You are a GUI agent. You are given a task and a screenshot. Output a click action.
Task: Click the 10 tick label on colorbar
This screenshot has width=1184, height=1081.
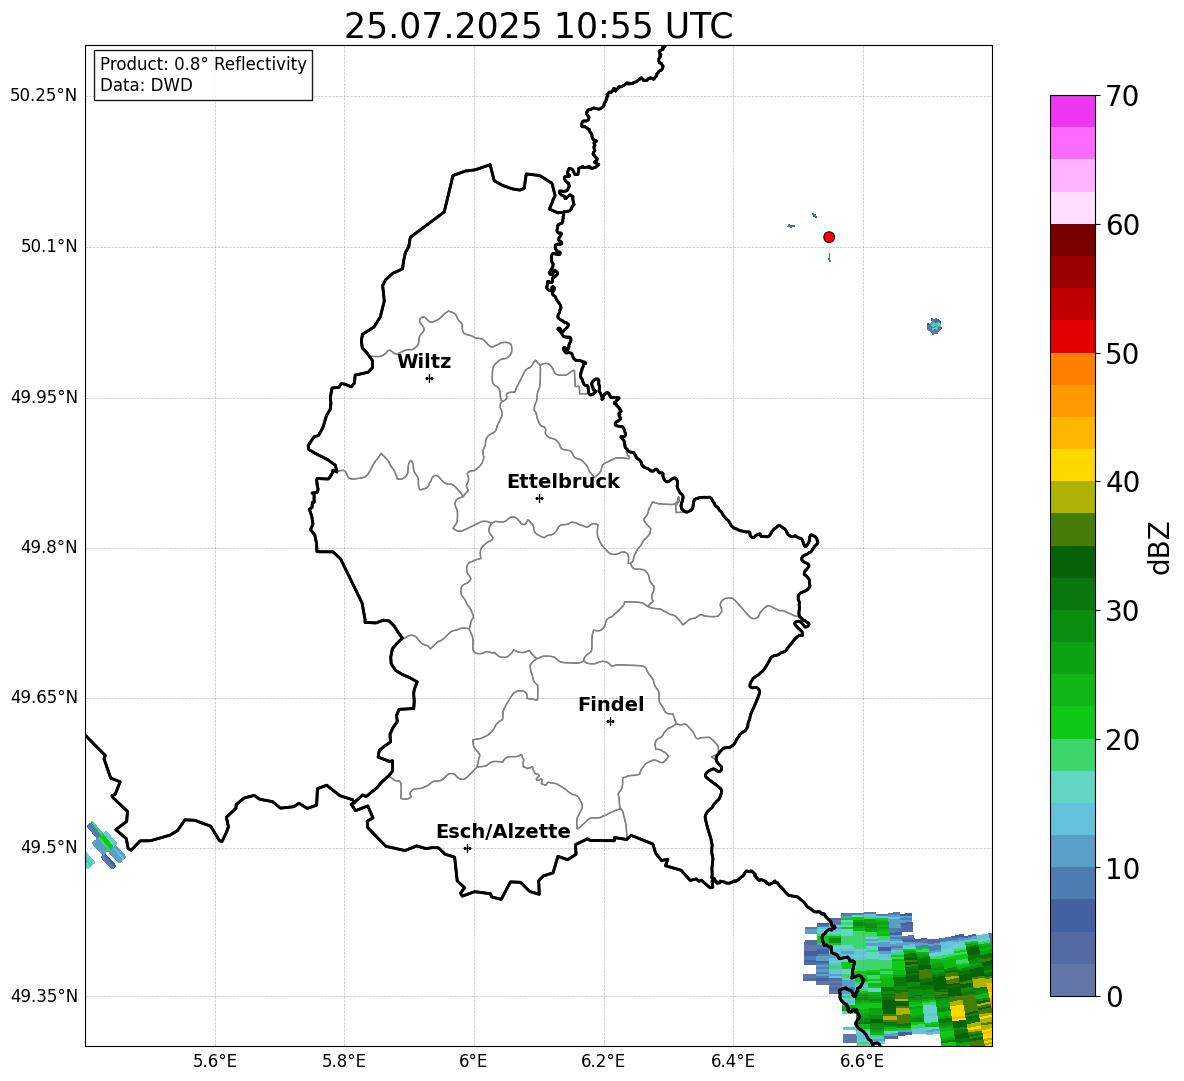coord(1121,869)
